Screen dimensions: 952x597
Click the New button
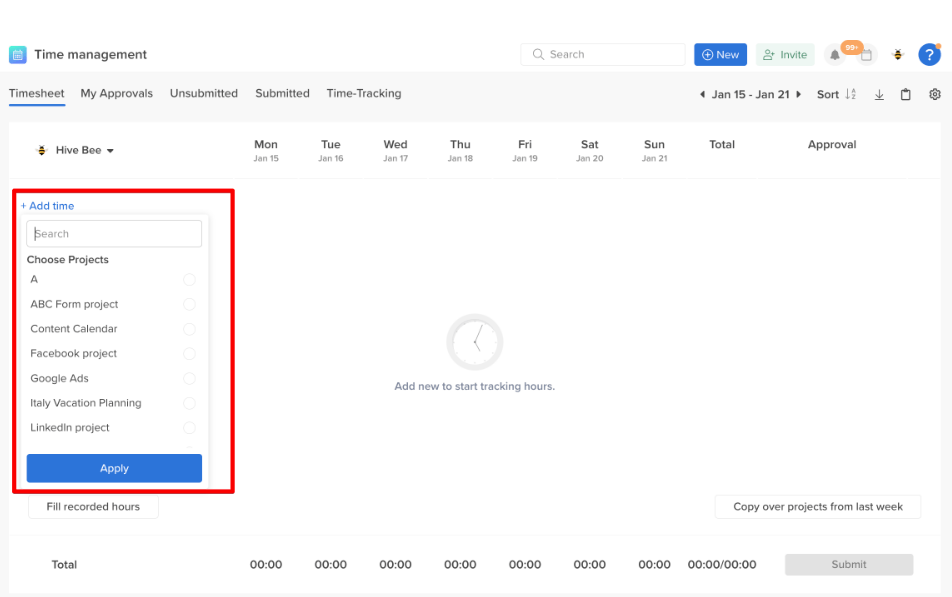pyautogui.click(x=720, y=55)
